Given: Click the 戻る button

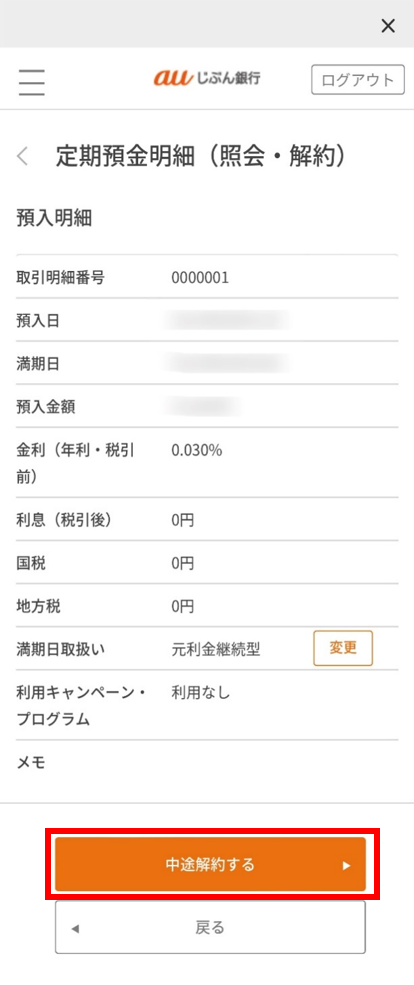Looking at the screenshot, I should point(210,927).
